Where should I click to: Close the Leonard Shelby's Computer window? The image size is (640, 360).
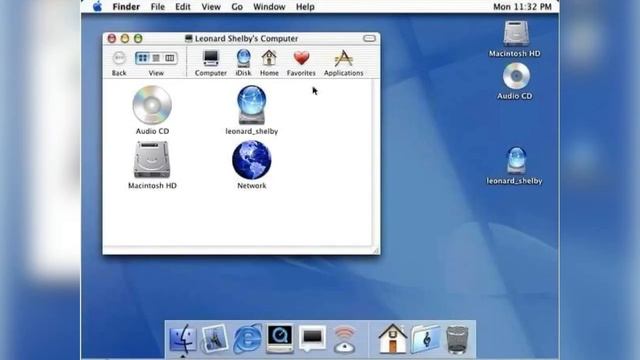coord(111,38)
